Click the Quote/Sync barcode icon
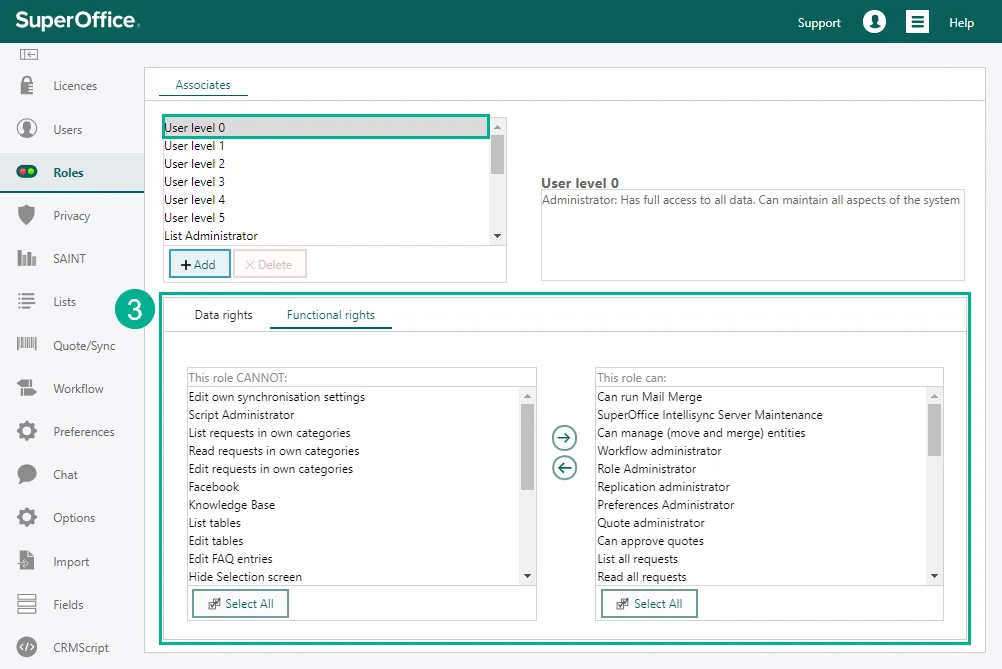 click(27, 345)
